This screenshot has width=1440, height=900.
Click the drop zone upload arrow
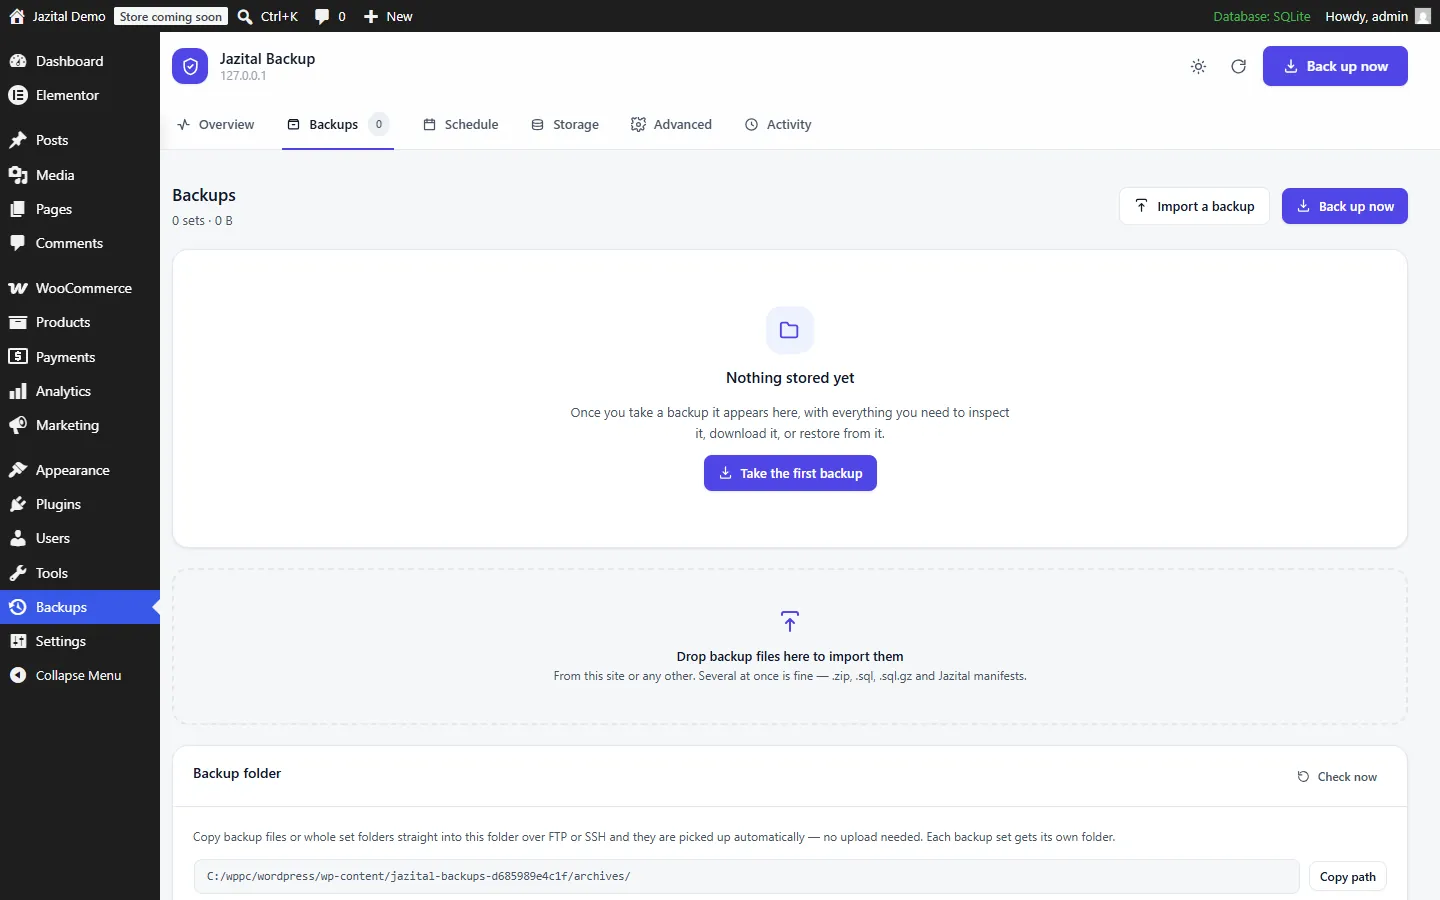coord(790,622)
